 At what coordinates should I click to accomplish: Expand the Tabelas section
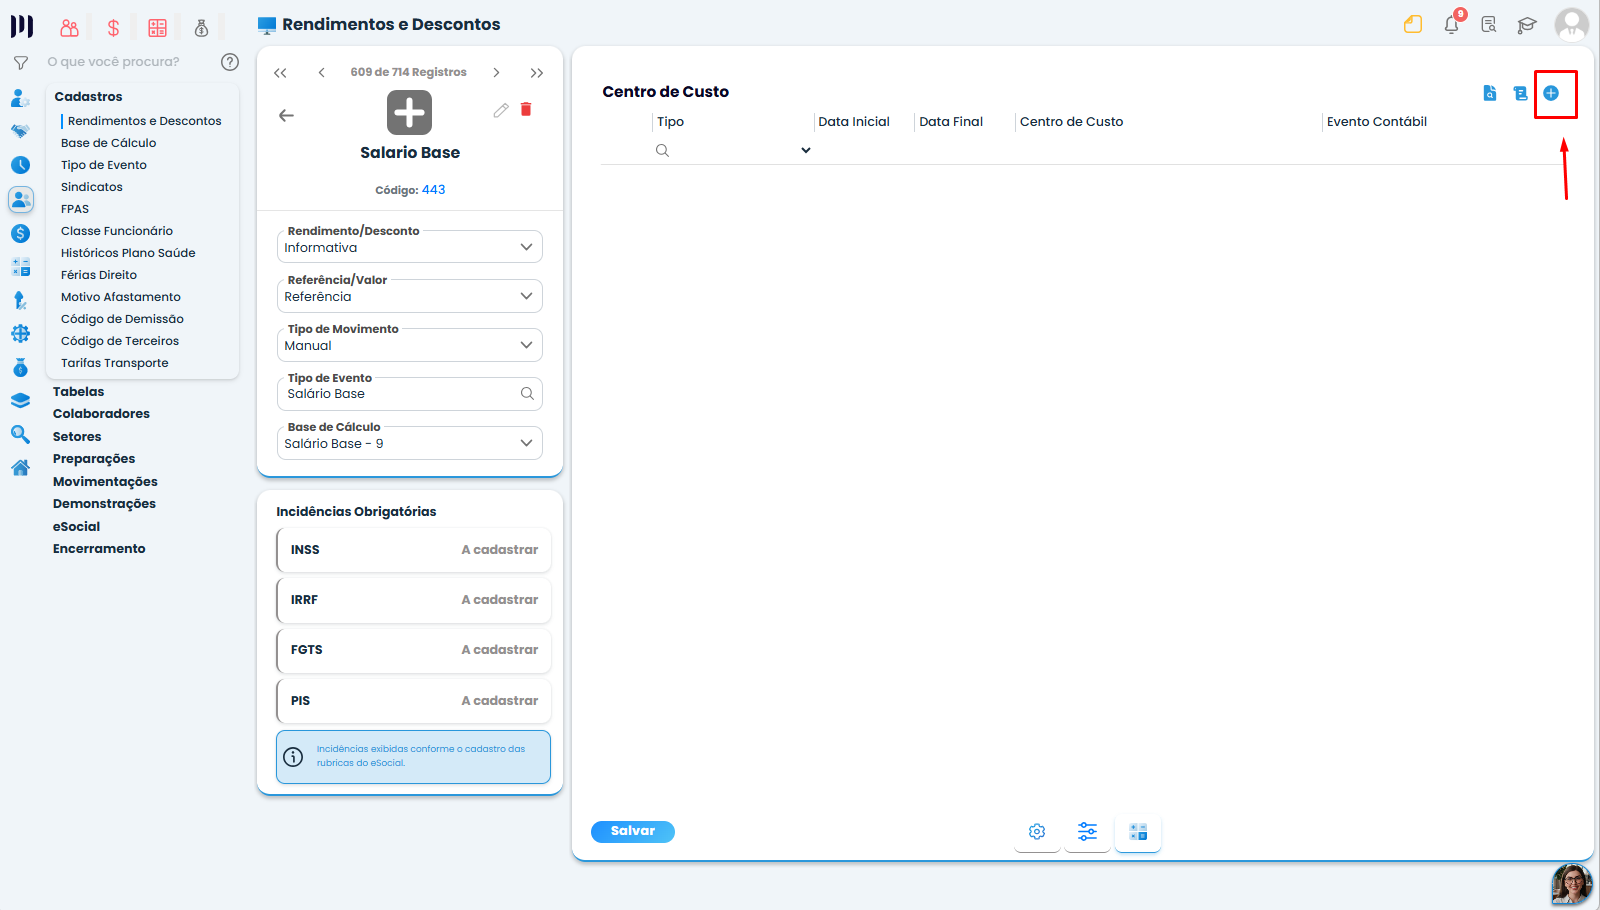[x=79, y=392]
